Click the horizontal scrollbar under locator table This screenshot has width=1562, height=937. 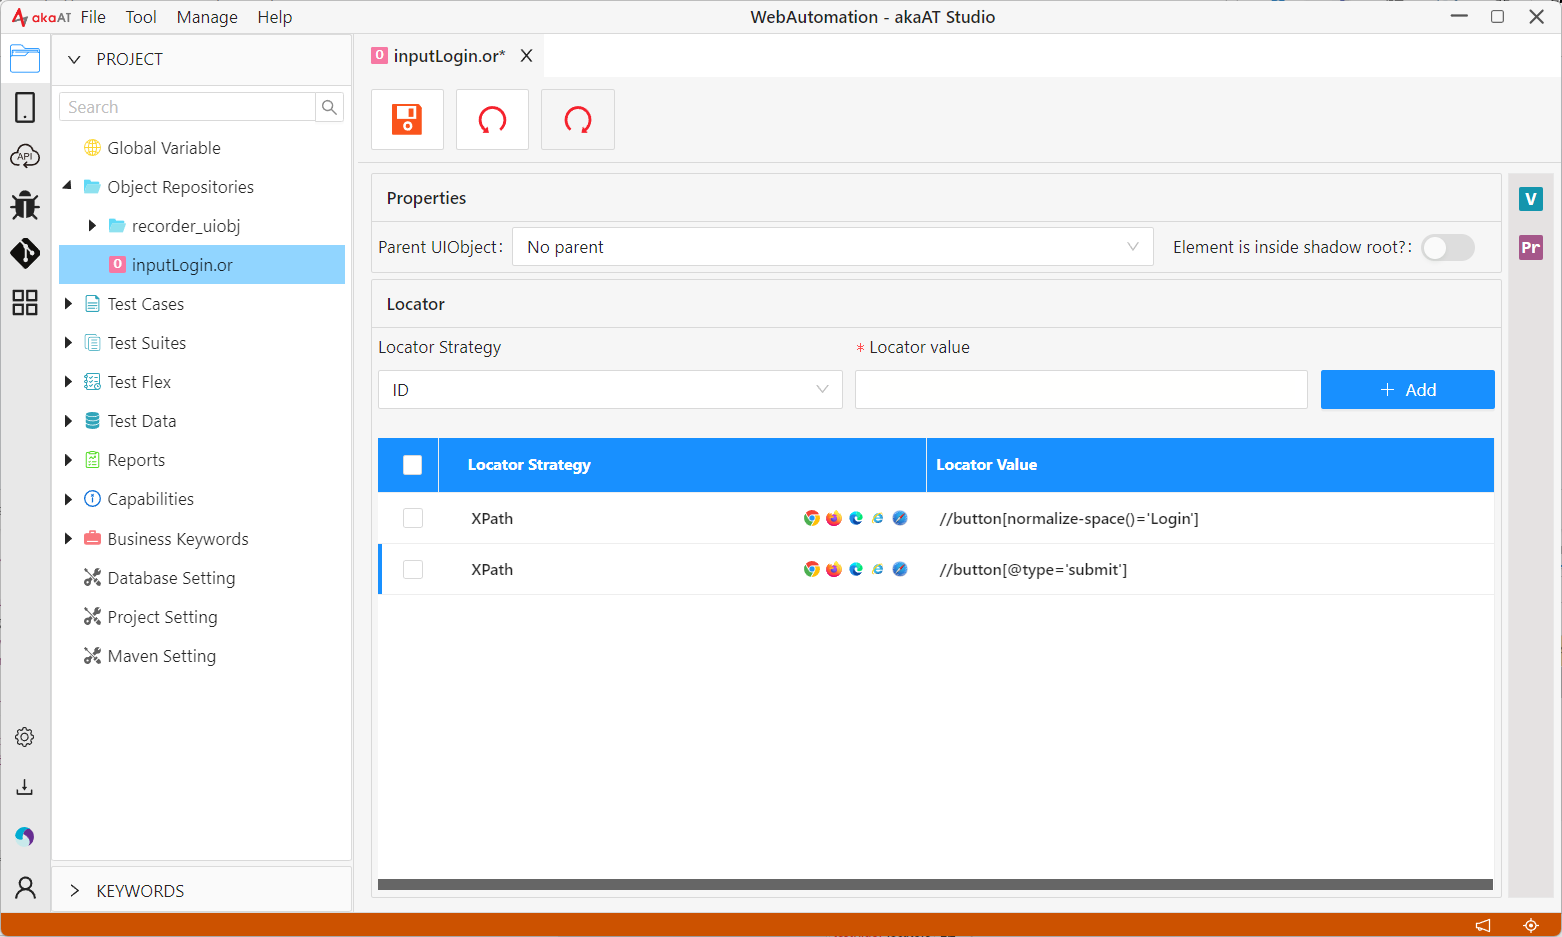935,884
